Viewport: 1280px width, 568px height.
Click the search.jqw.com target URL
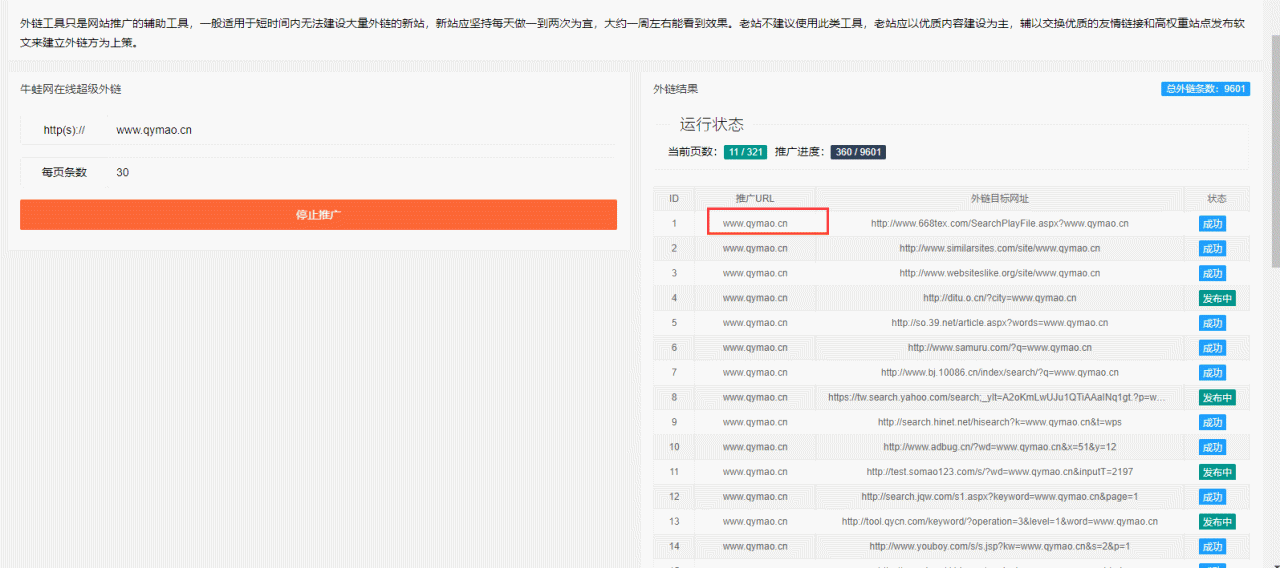pyautogui.click(x=999, y=497)
